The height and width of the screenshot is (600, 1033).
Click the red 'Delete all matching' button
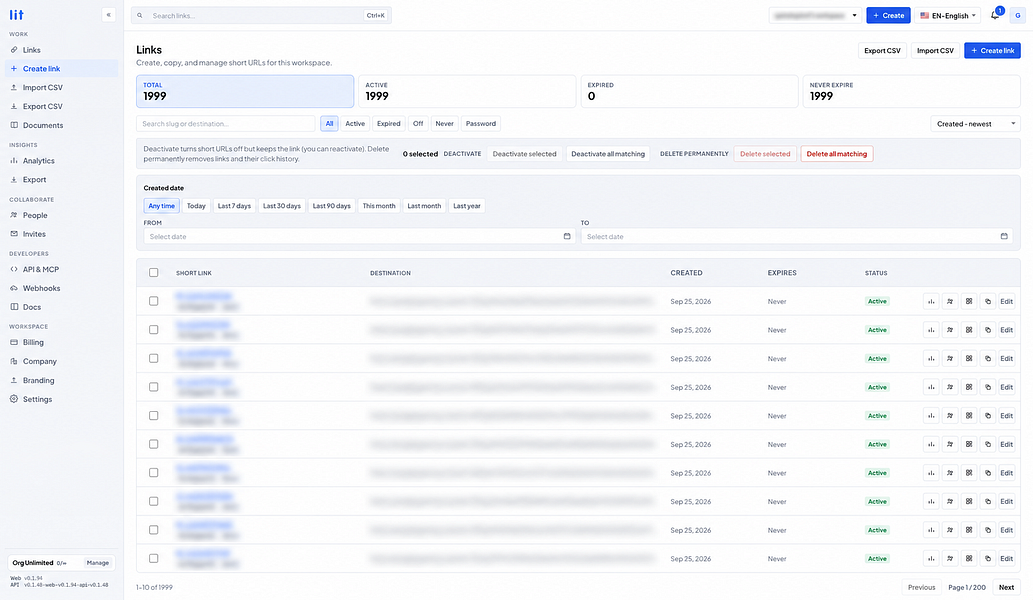[837, 154]
